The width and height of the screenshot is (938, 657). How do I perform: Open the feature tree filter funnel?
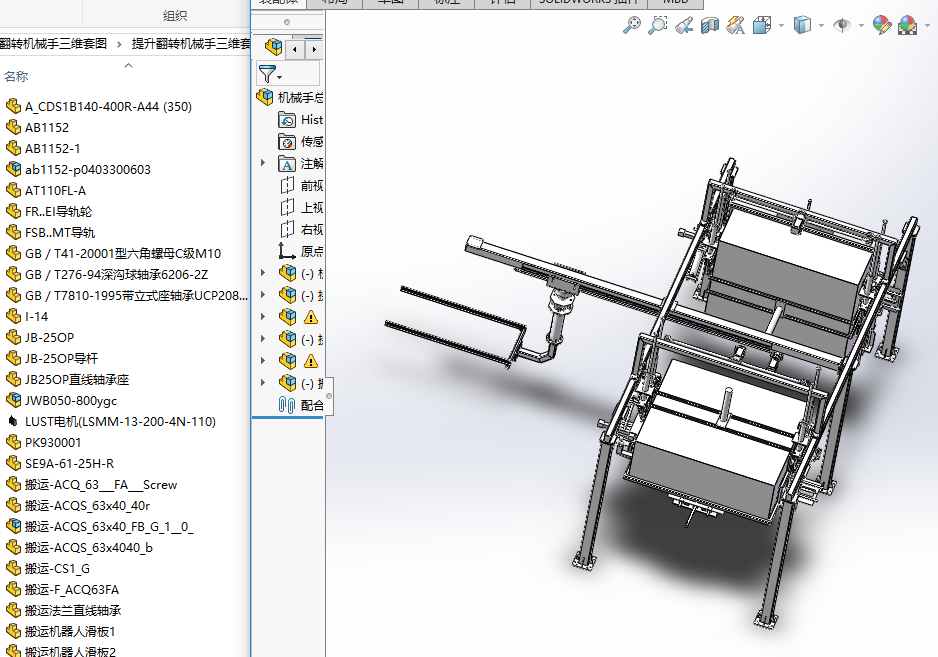(267, 74)
